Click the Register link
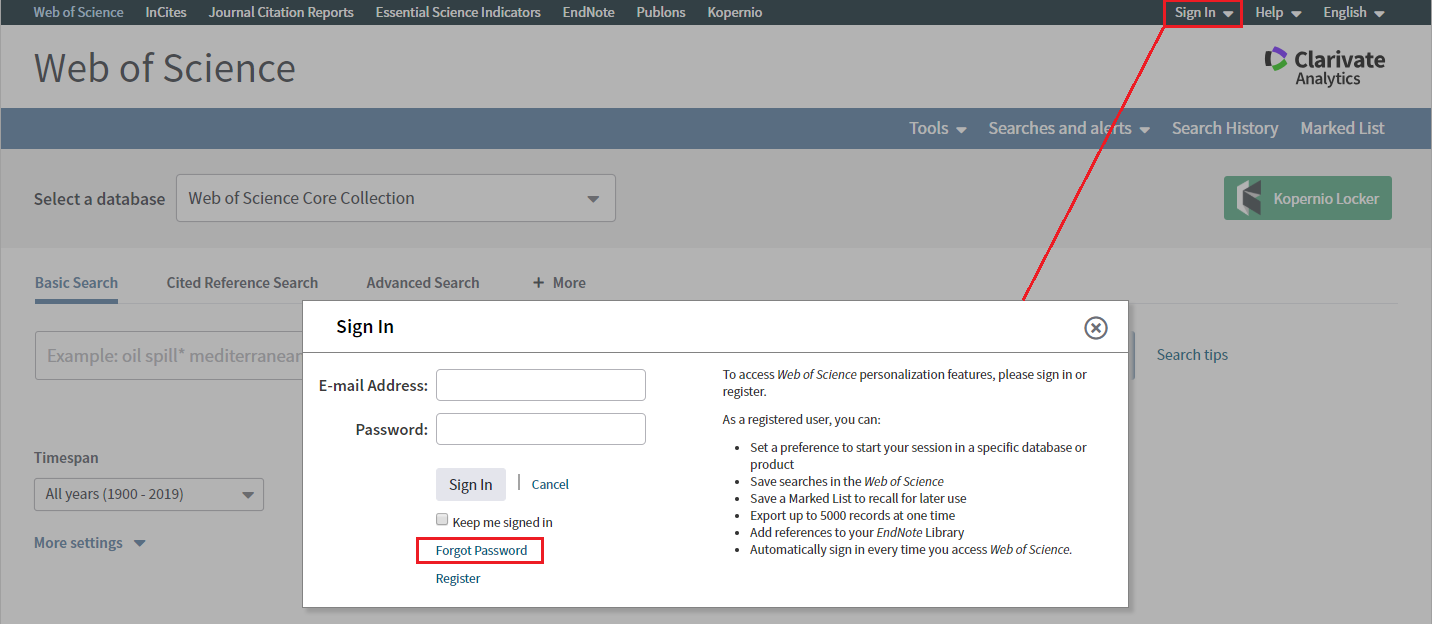 point(457,578)
